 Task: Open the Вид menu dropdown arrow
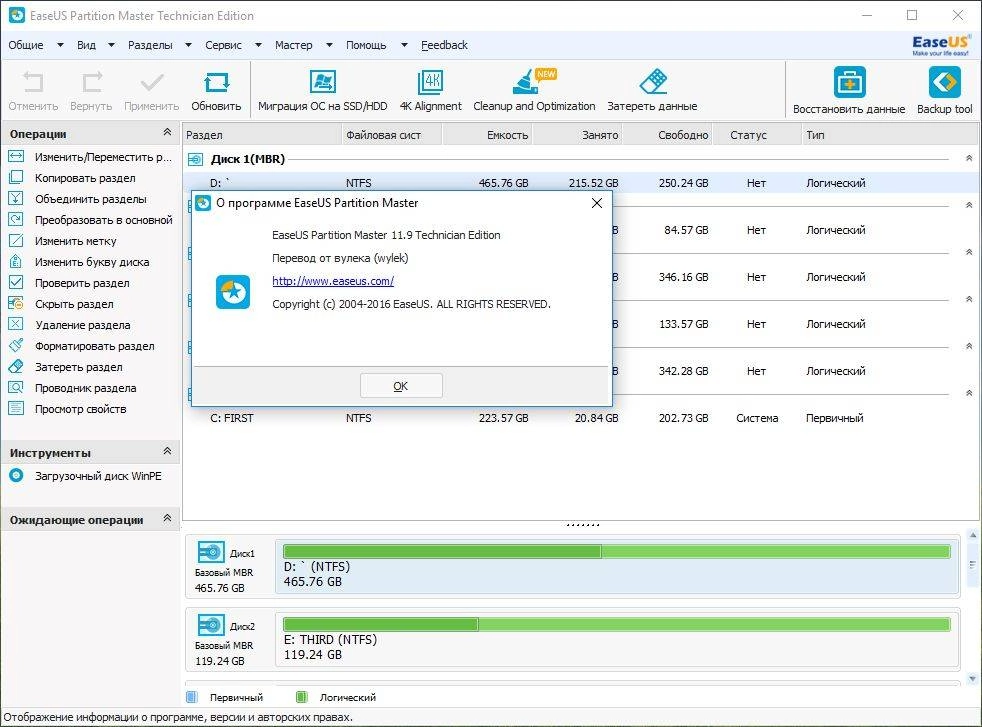tap(111, 45)
